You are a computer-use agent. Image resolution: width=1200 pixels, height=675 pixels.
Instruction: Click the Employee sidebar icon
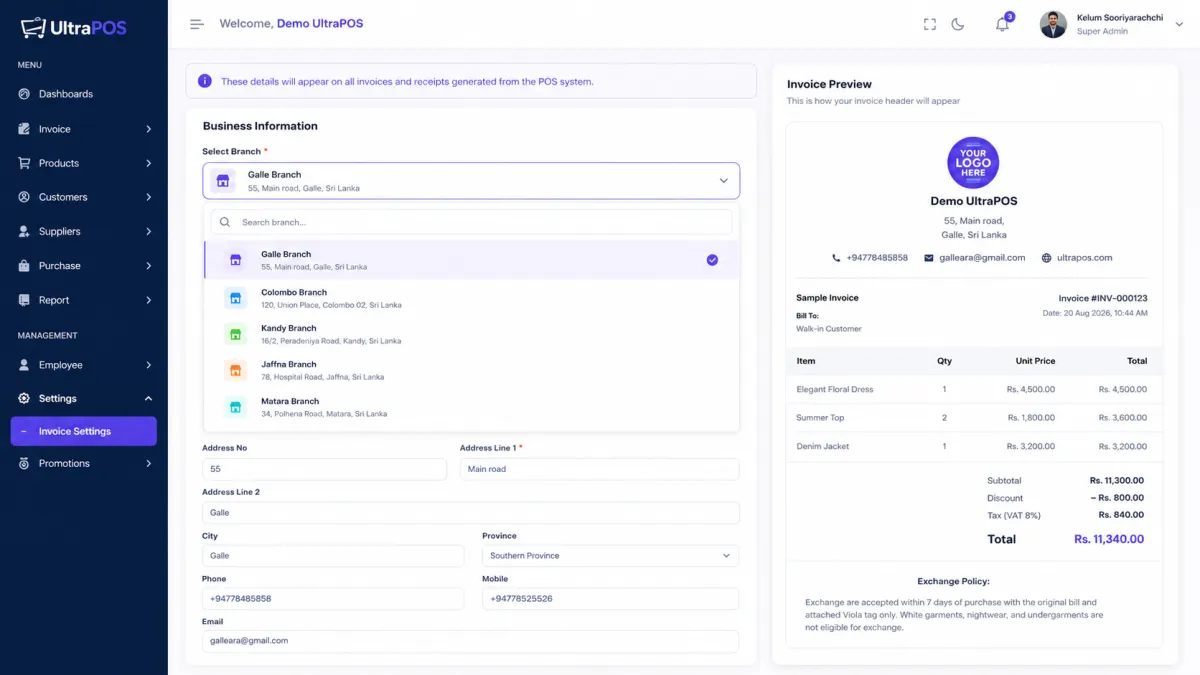(x=24, y=365)
